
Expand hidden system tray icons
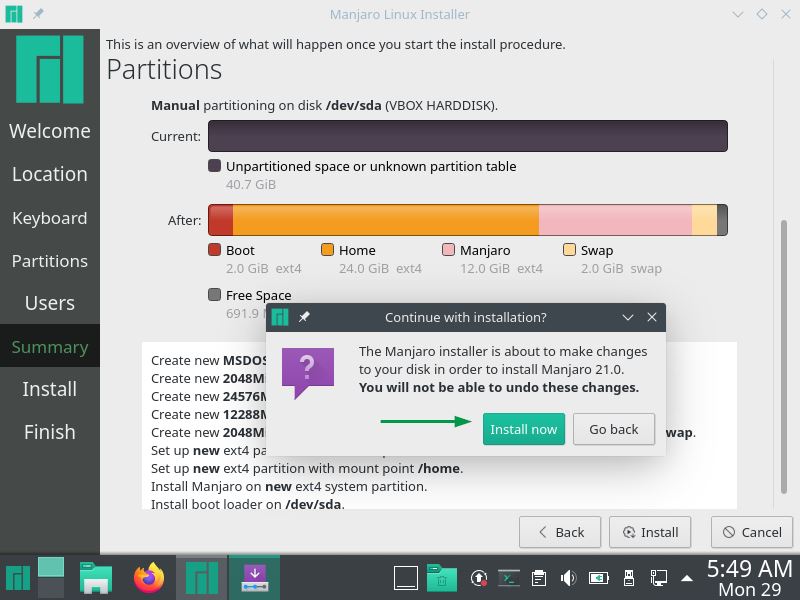[x=686, y=578]
